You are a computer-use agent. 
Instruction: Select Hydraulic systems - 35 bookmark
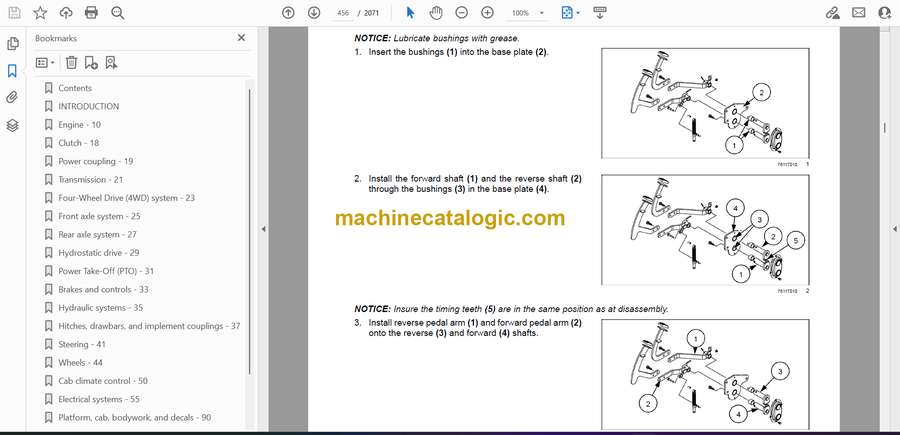(100, 308)
